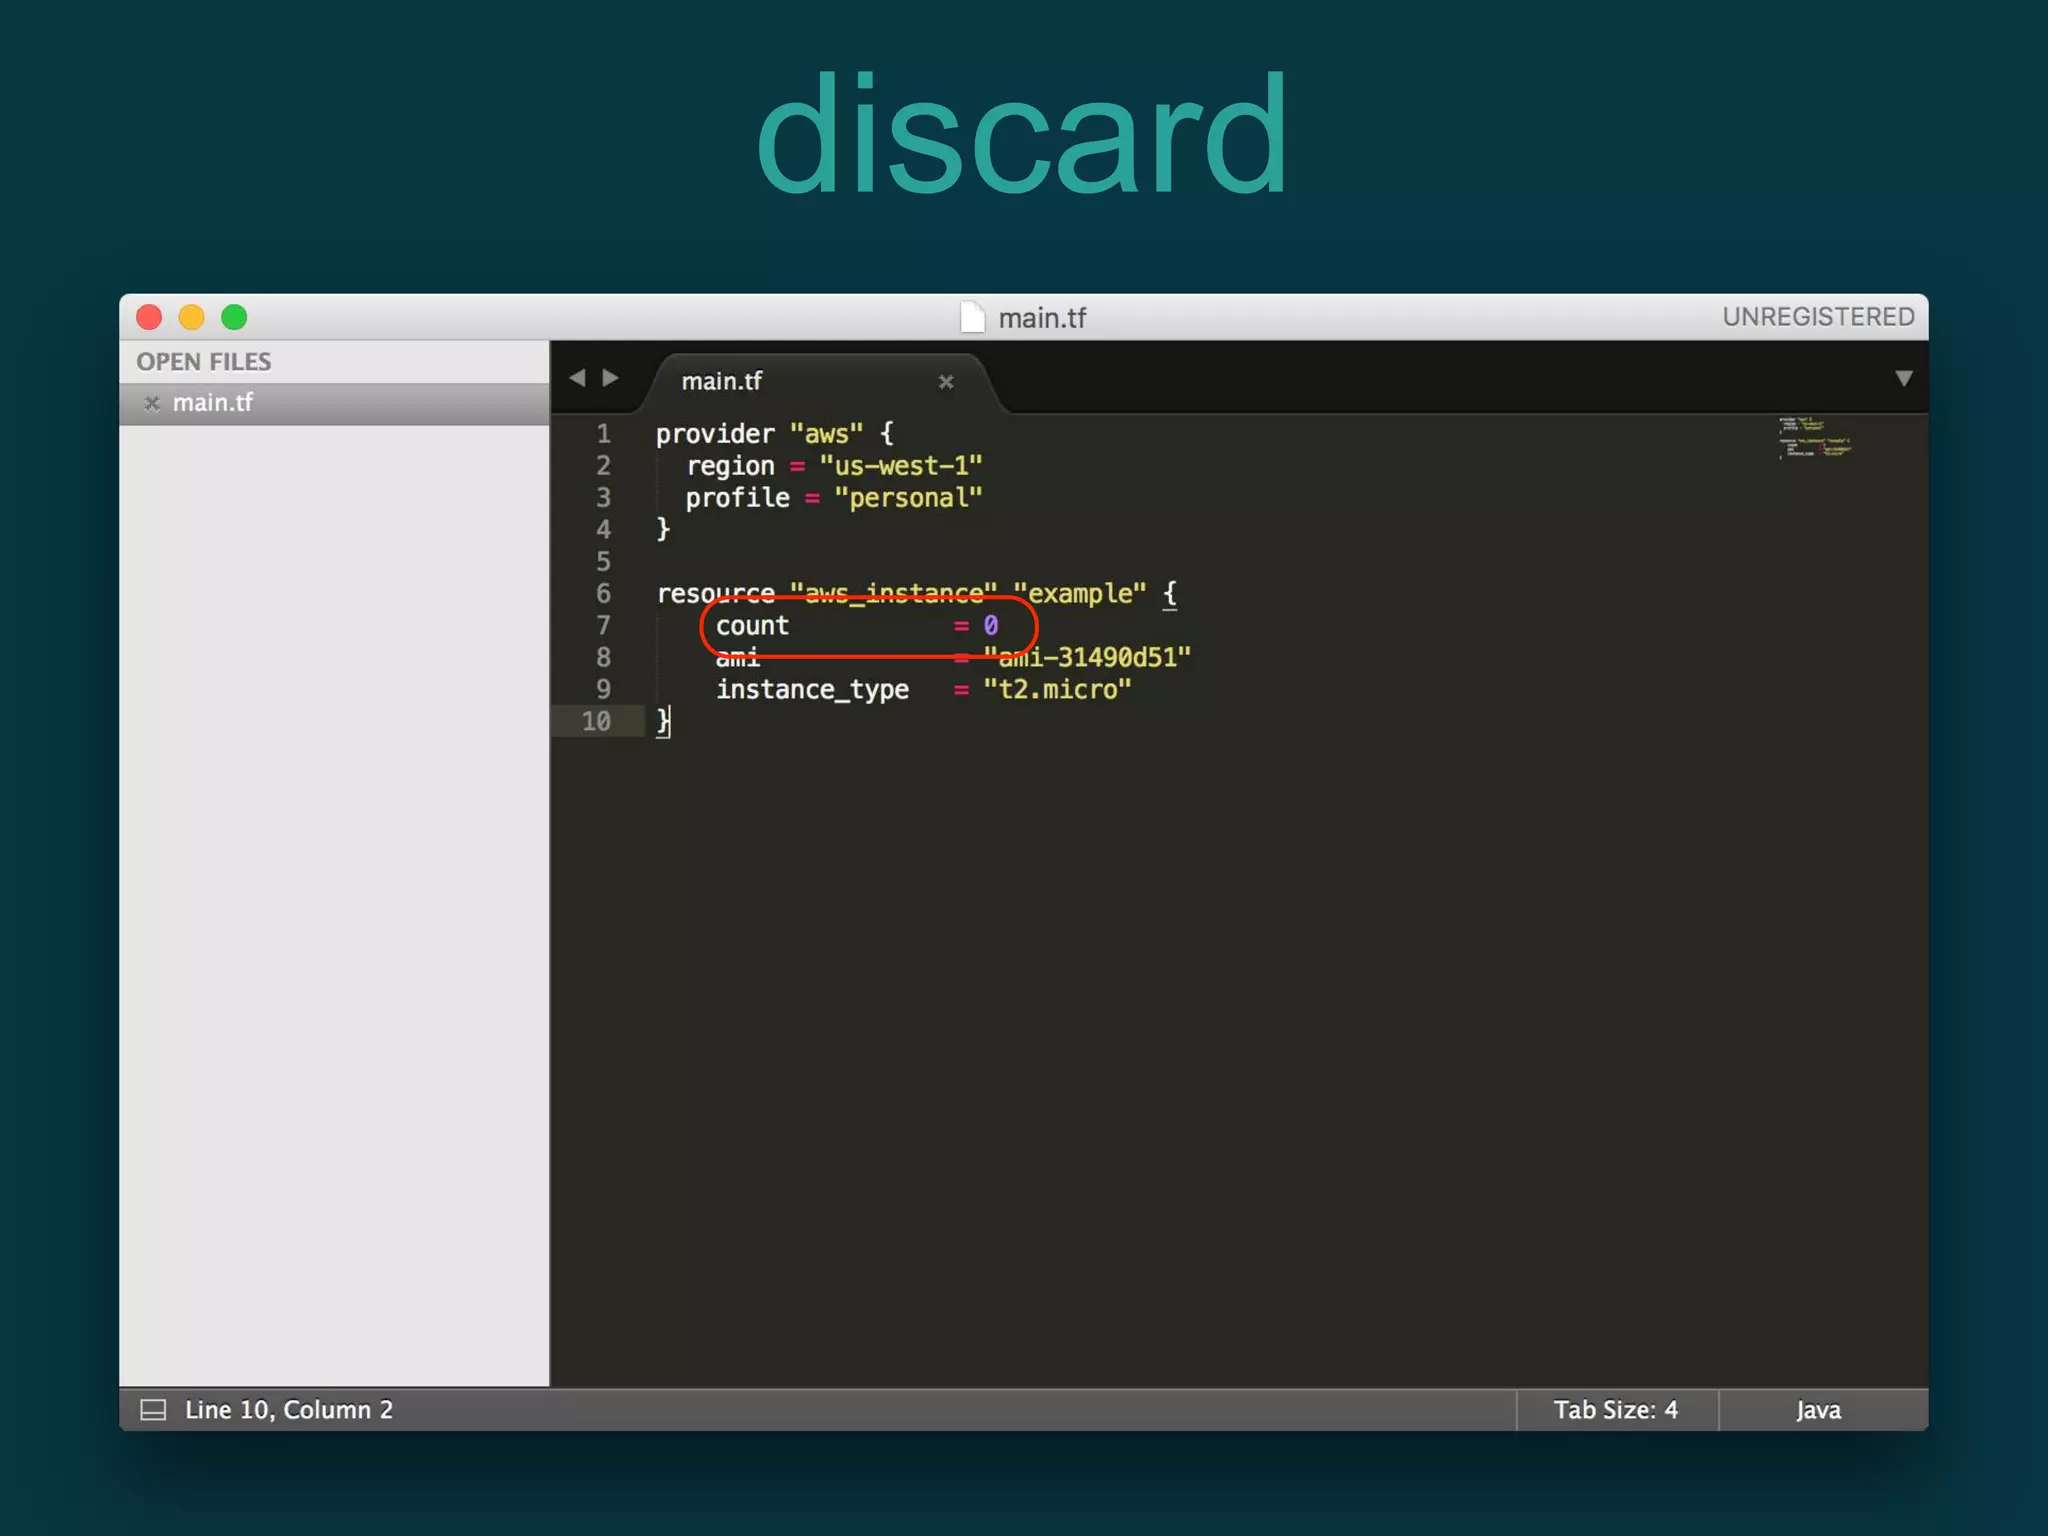2048x1536 pixels.
Task: Click the yellow minimize window button
Action: coord(191,317)
